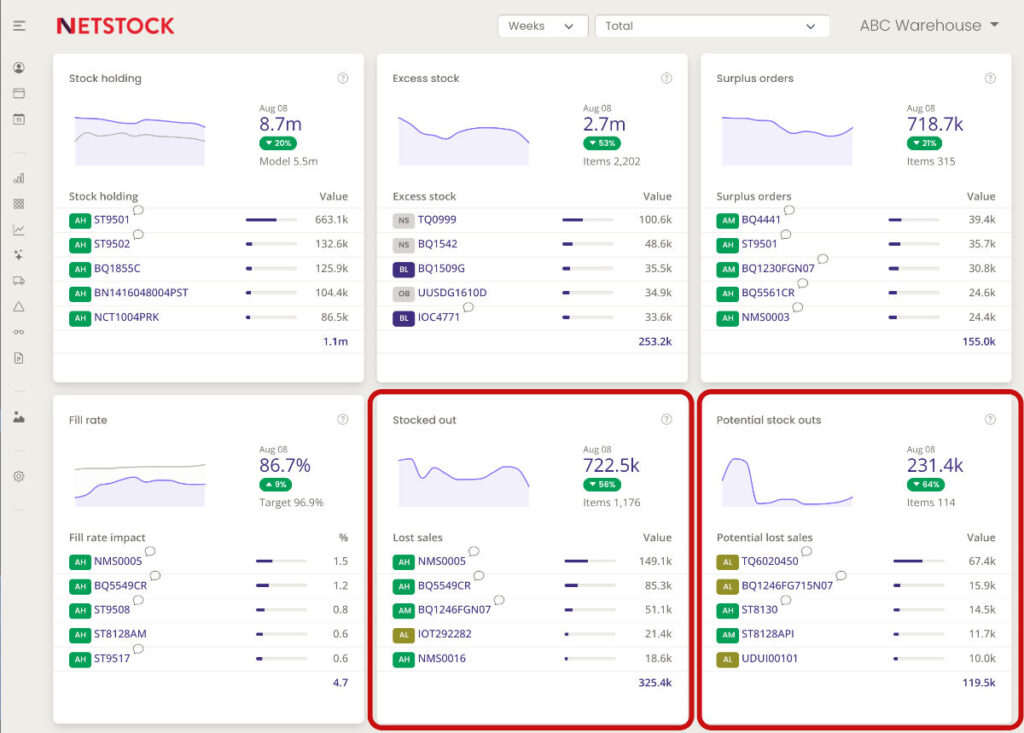Image resolution: width=1024 pixels, height=733 pixels.
Task: Select the grid dashboard icon in sidebar
Action: pos(17,204)
